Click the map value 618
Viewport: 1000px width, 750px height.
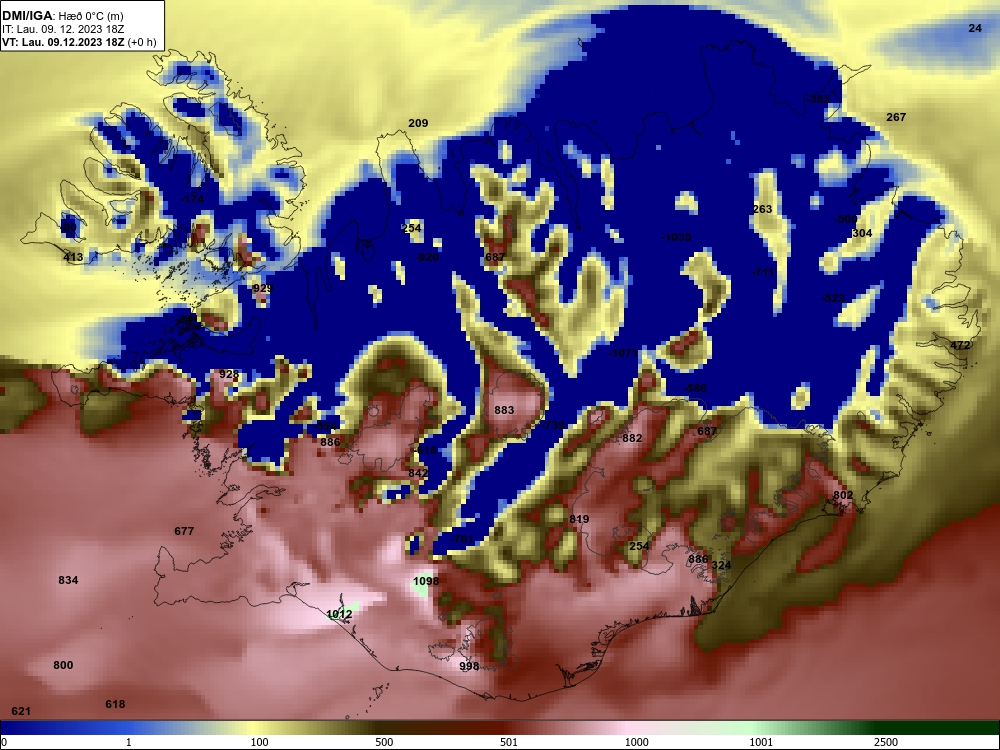click(x=115, y=704)
